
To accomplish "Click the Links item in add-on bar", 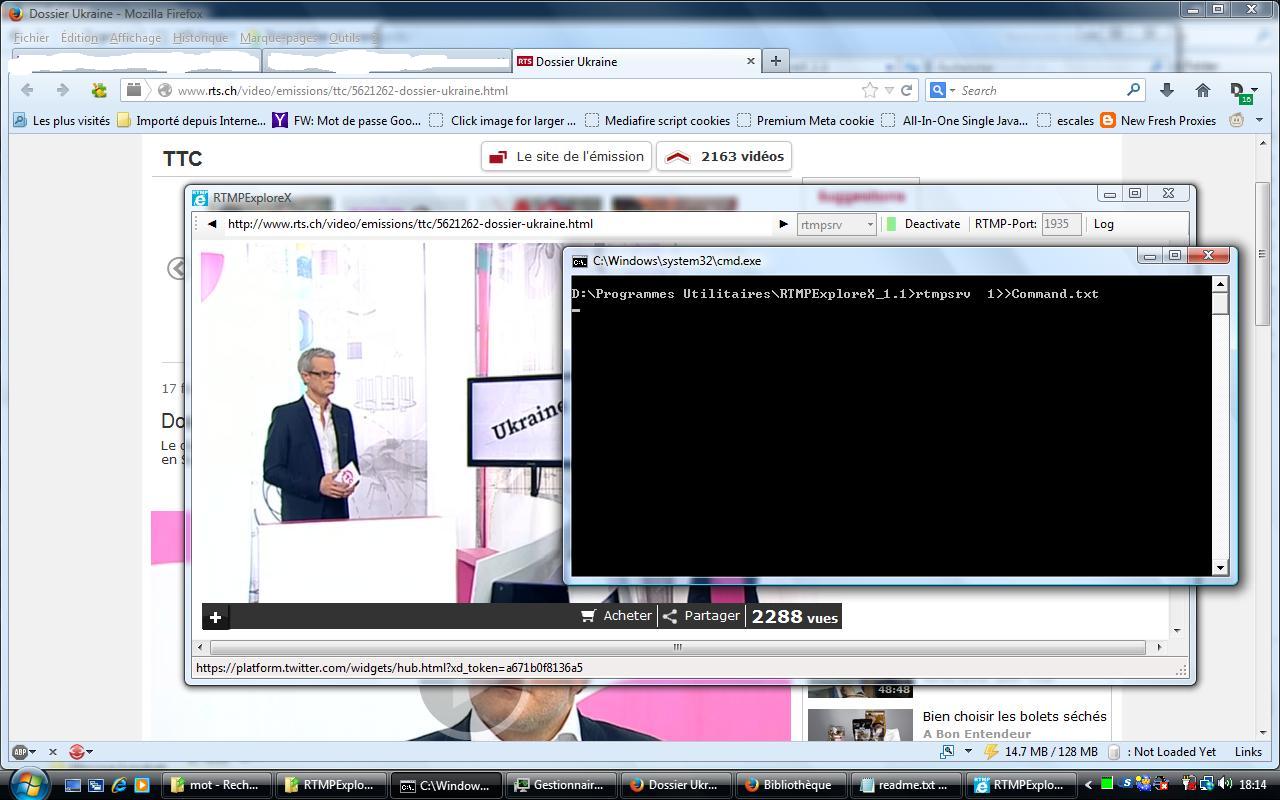I will coord(1248,751).
